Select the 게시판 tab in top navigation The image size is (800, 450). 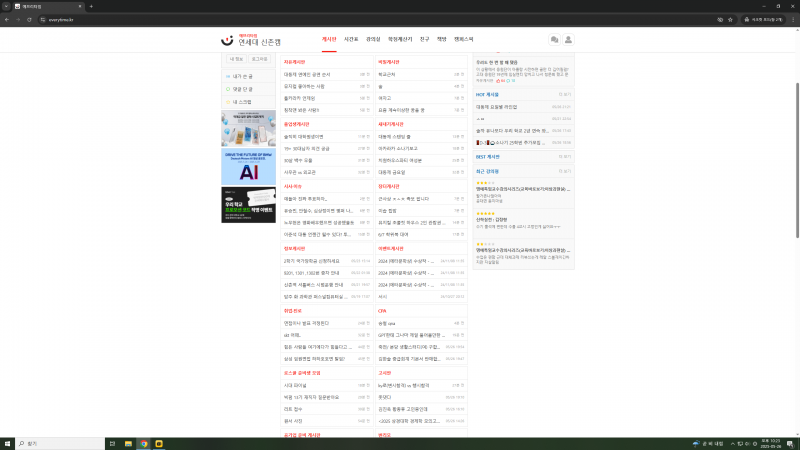click(x=329, y=39)
